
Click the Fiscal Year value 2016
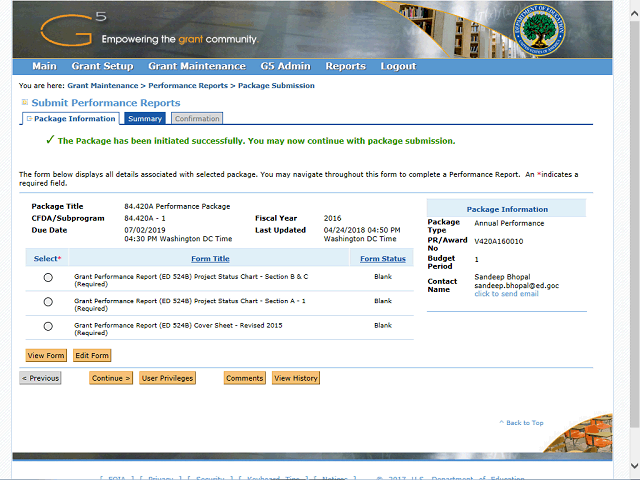click(x=332, y=218)
